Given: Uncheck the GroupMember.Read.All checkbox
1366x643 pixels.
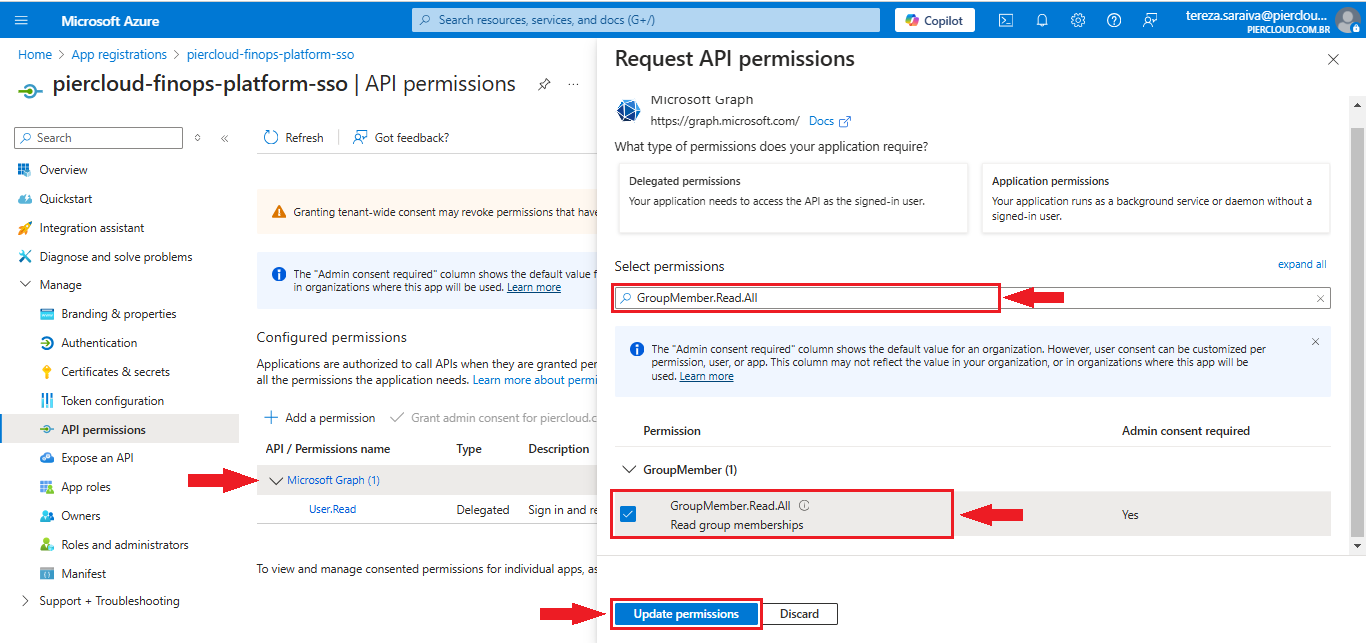Looking at the screenshot, I should point(628,514).
